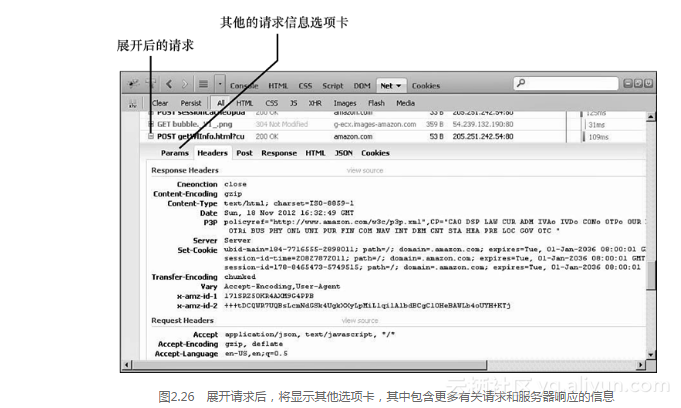Filter requests to Media
Viewport: 681px width, 408px height.
point(405,103)
